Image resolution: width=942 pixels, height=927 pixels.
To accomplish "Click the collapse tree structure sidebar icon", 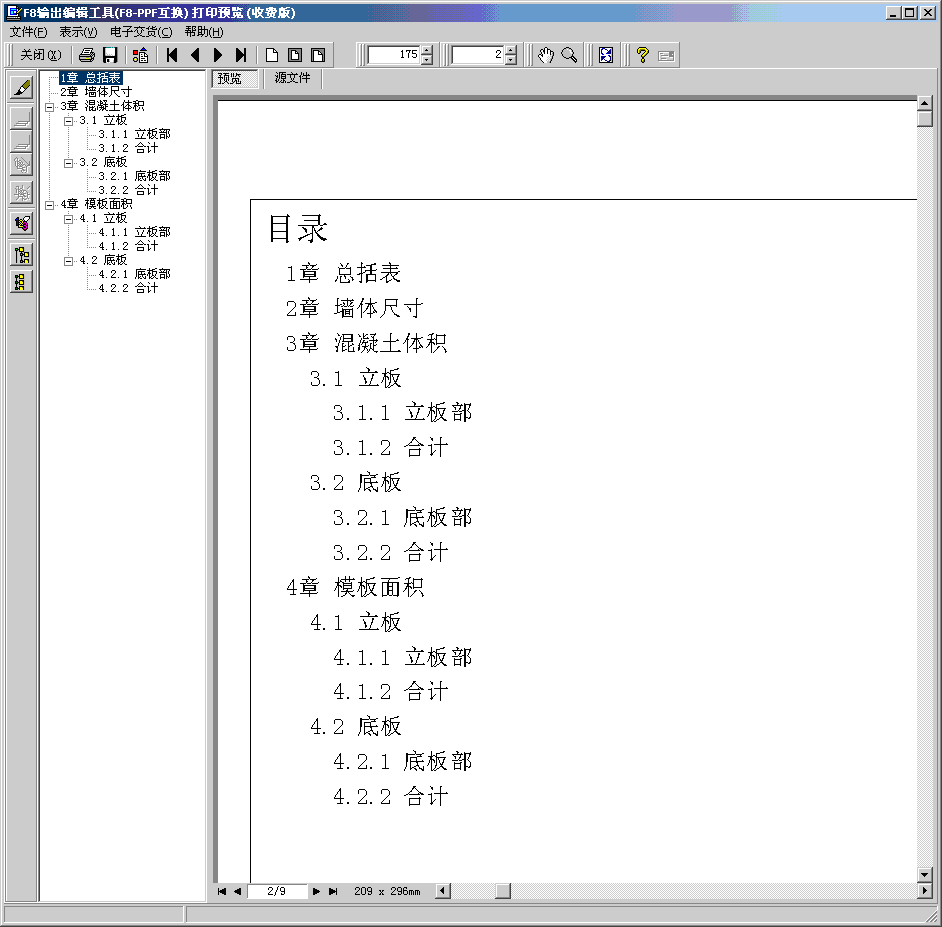I will pyautogui.click(x=22, y=282).
